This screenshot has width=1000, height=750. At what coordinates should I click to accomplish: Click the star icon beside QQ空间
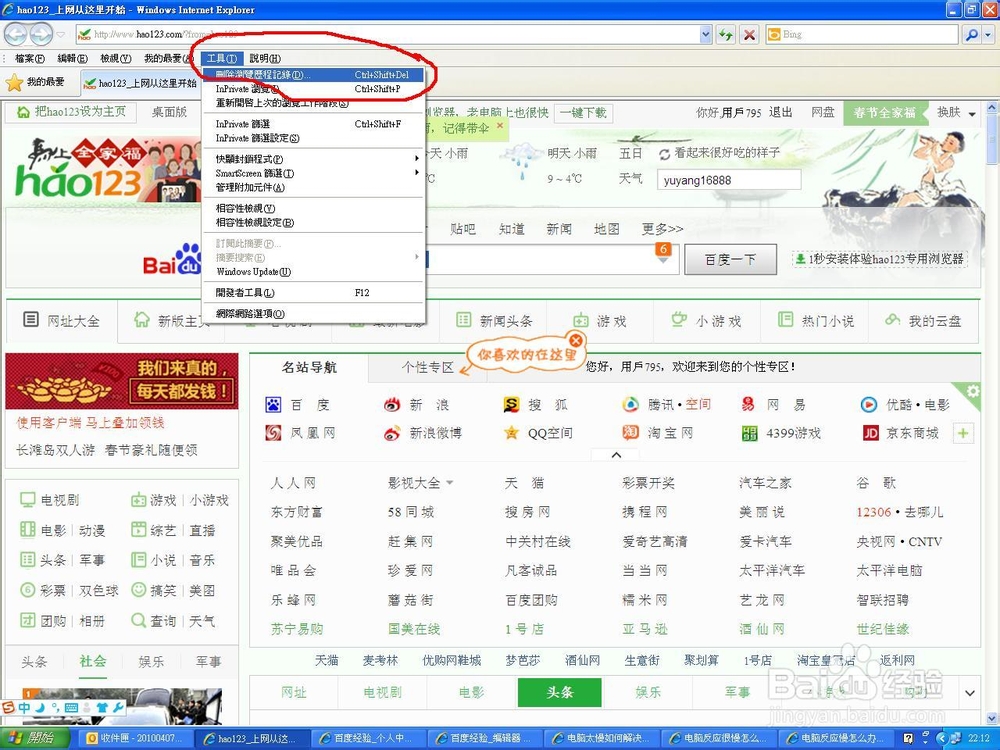tap(511, 433)
